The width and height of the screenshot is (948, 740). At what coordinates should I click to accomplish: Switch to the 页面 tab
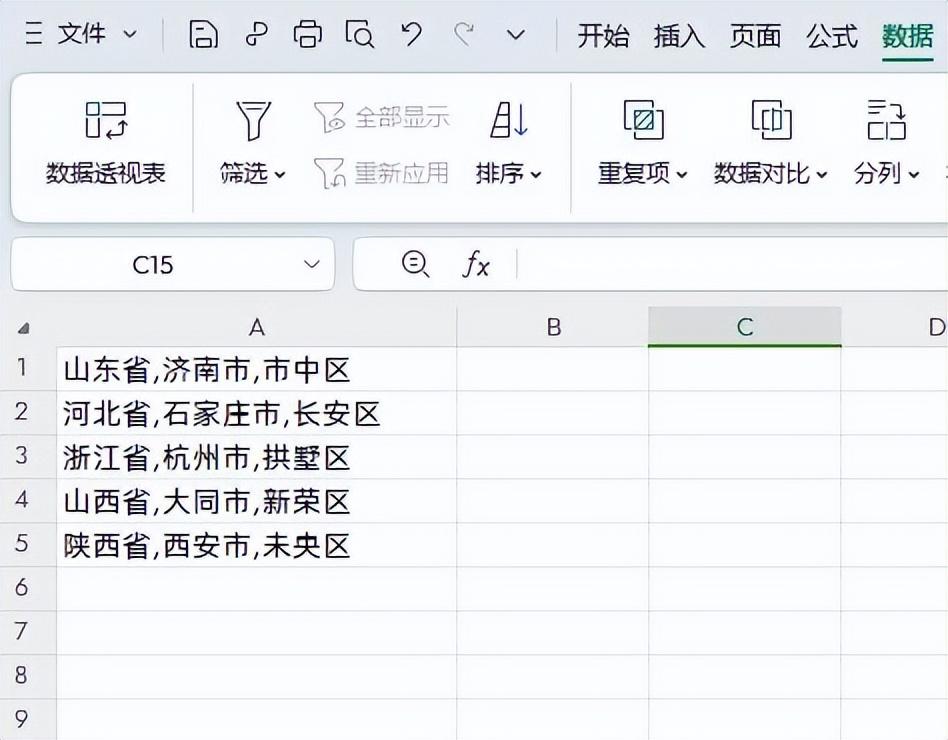755,36
